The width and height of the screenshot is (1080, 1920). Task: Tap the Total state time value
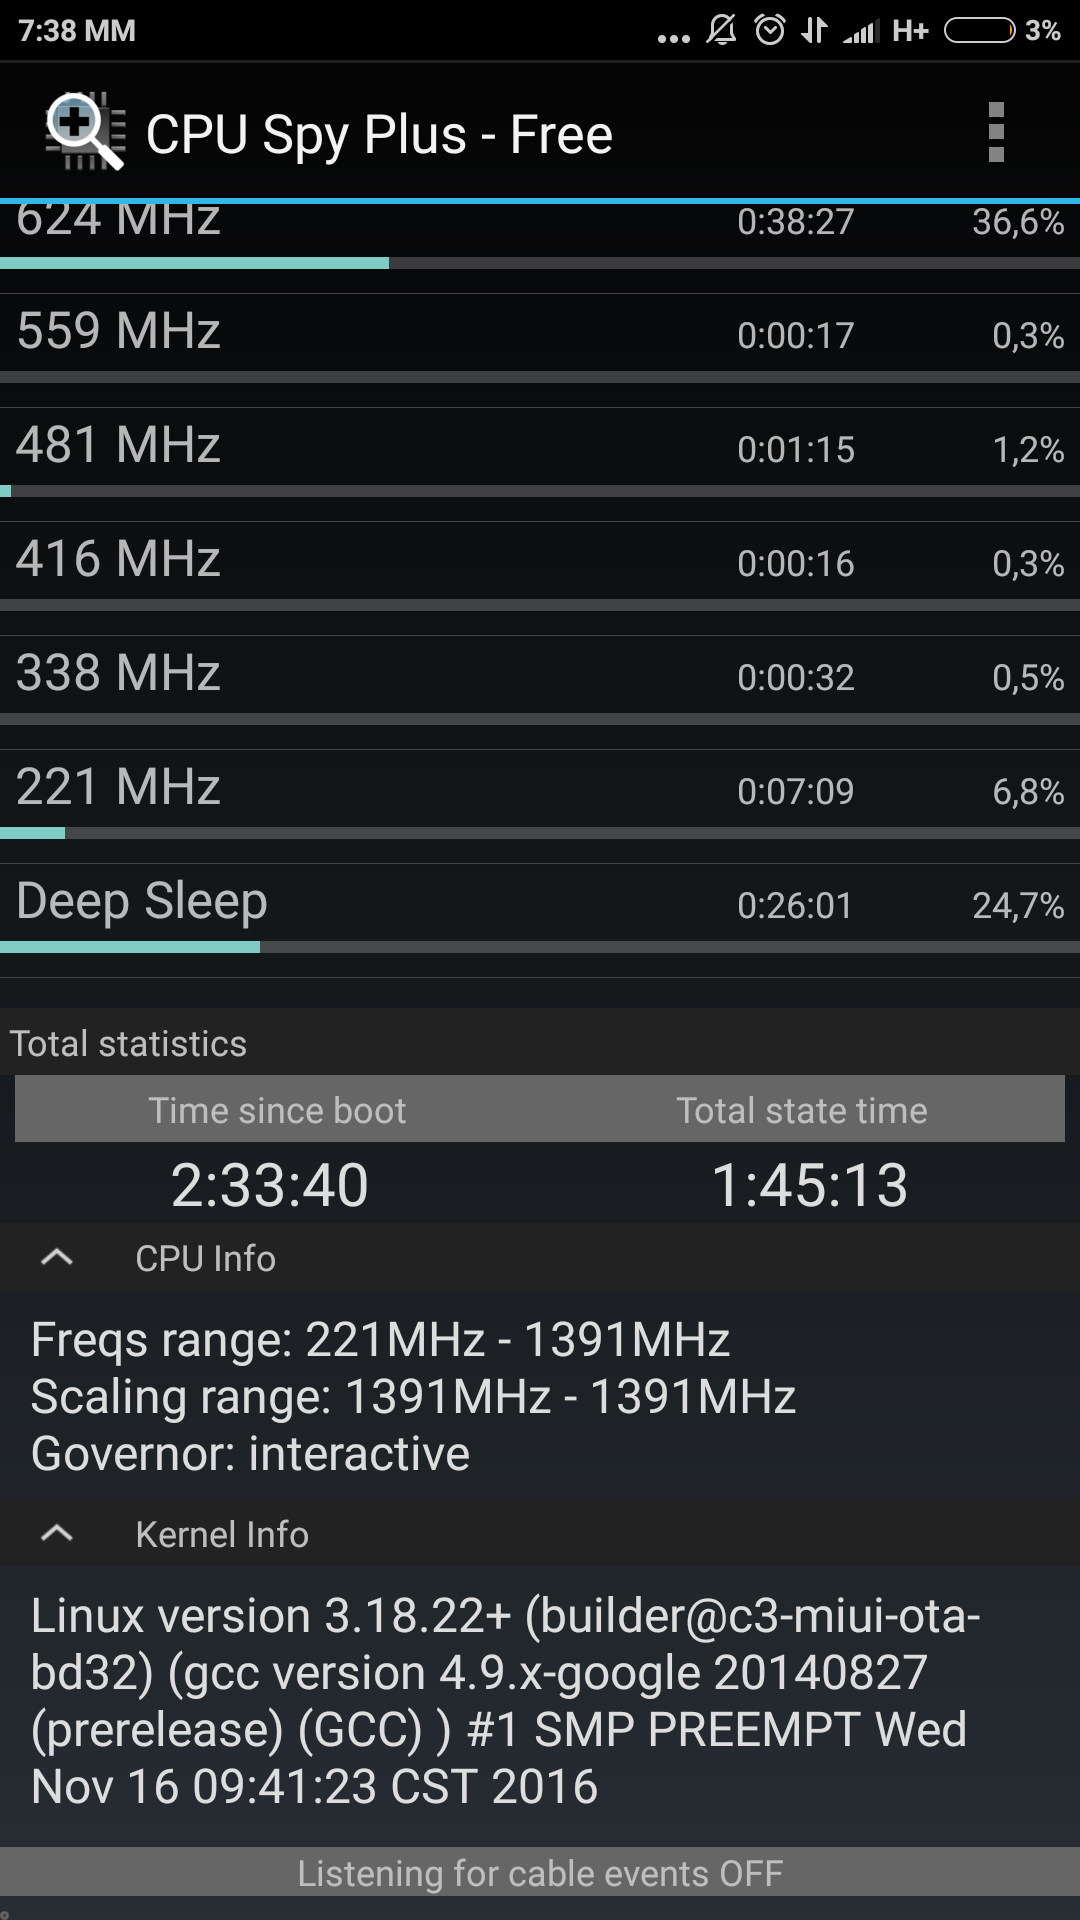[x=809, y=1185]
